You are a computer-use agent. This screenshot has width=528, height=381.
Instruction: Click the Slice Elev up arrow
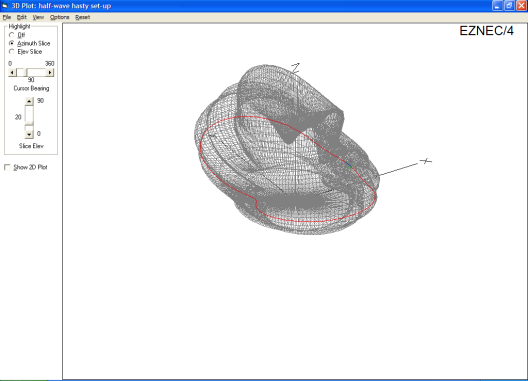pos(29,101)
